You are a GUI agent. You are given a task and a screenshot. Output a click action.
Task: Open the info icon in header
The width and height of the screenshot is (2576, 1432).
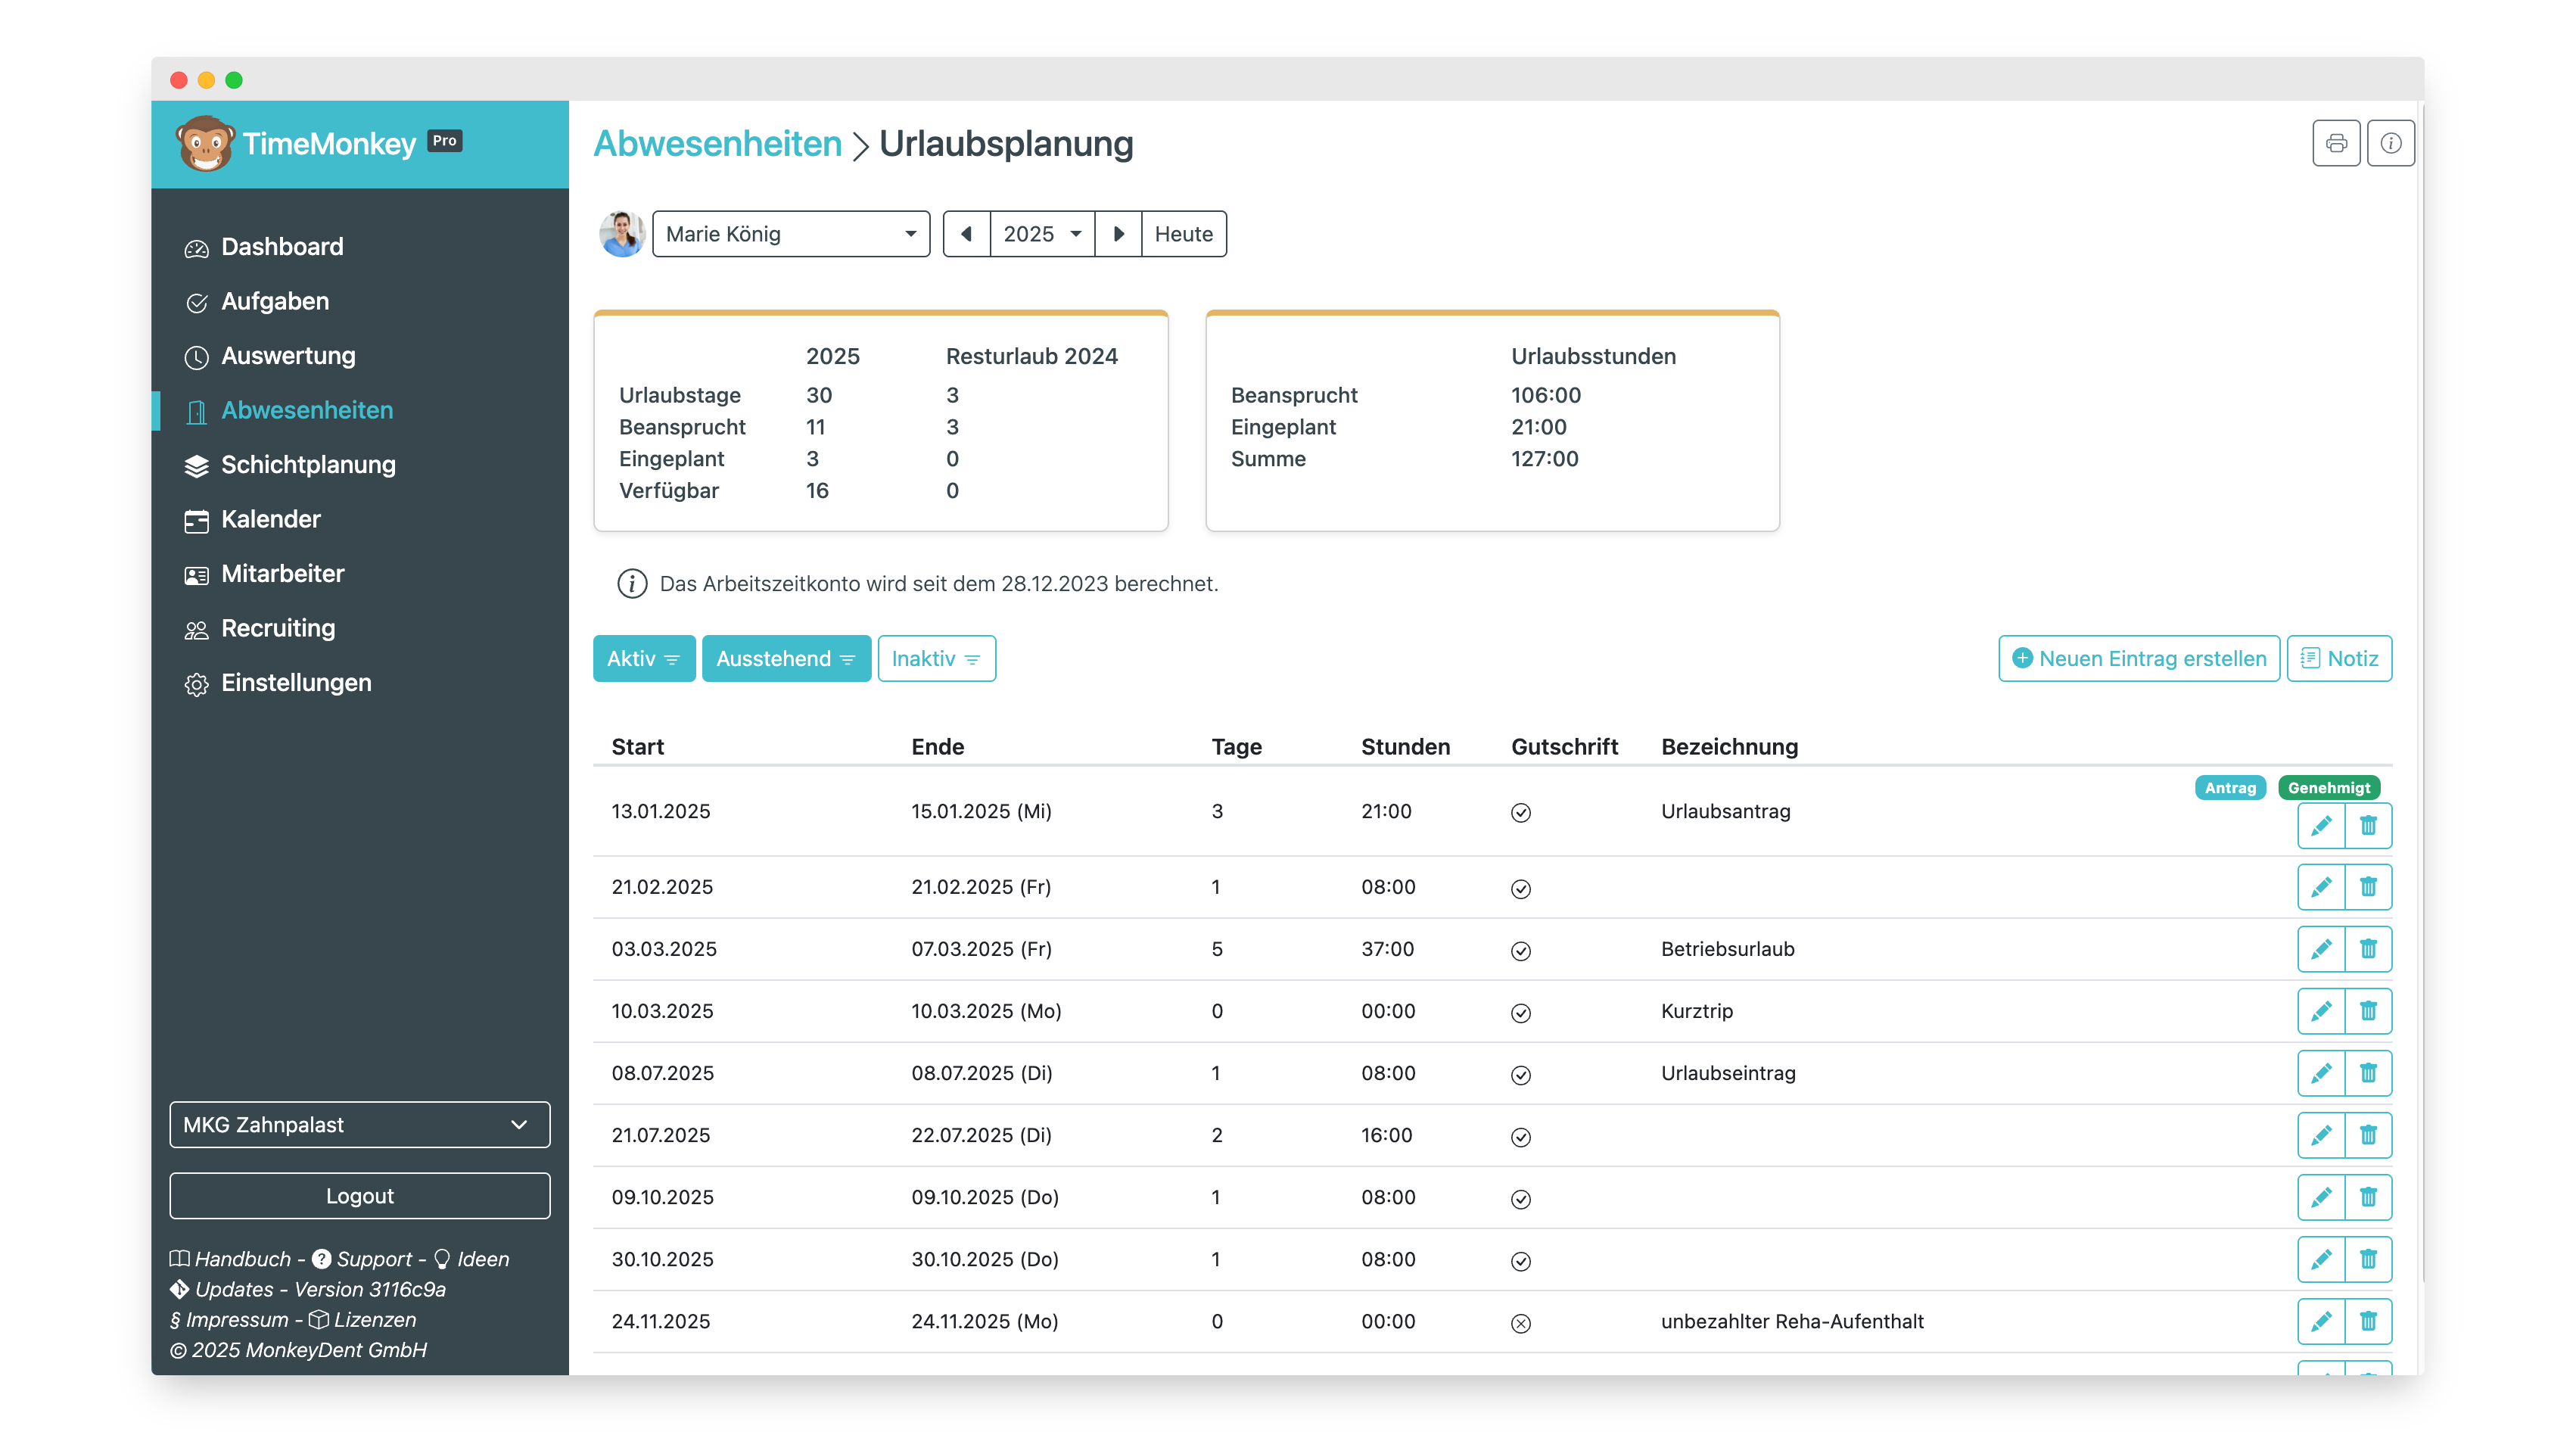[2390, 143]
